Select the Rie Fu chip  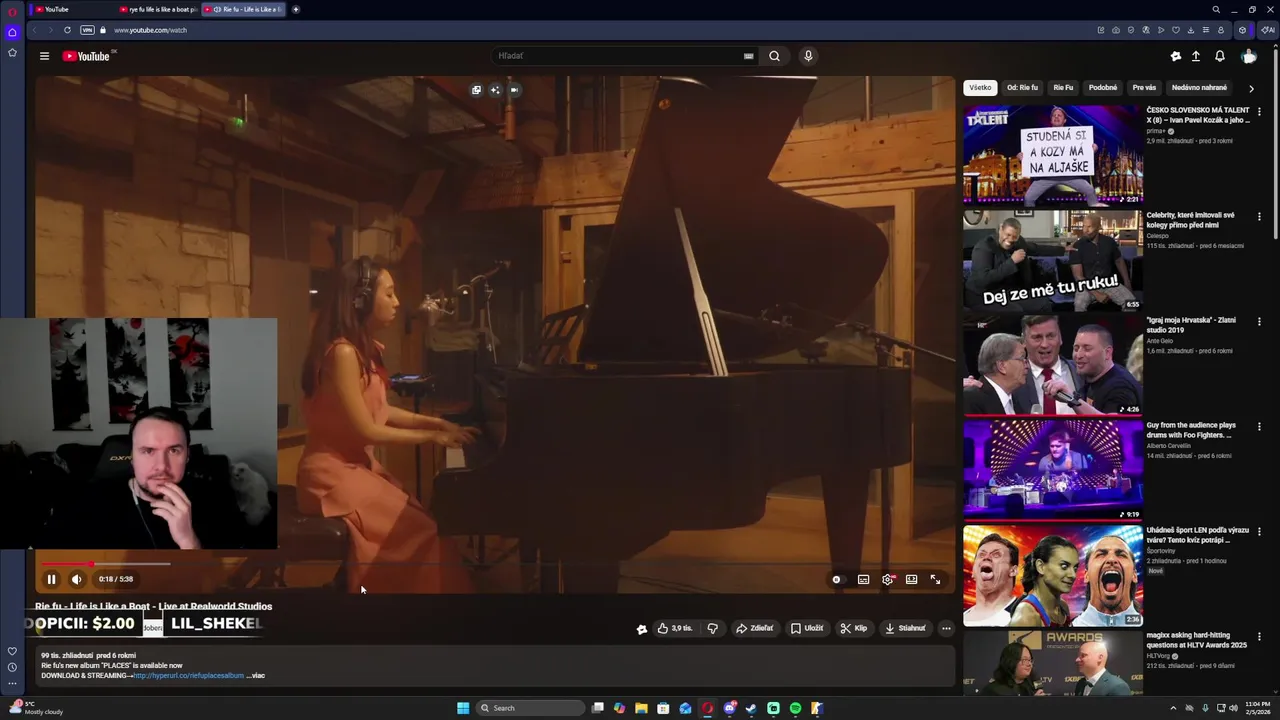[x=1063, y=88]
